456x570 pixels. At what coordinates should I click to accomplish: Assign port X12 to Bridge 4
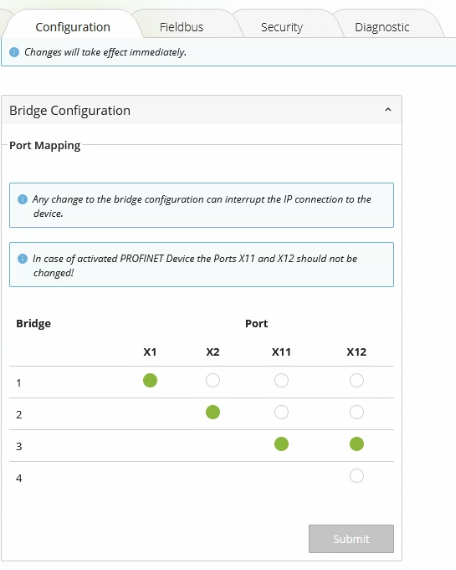357,475
